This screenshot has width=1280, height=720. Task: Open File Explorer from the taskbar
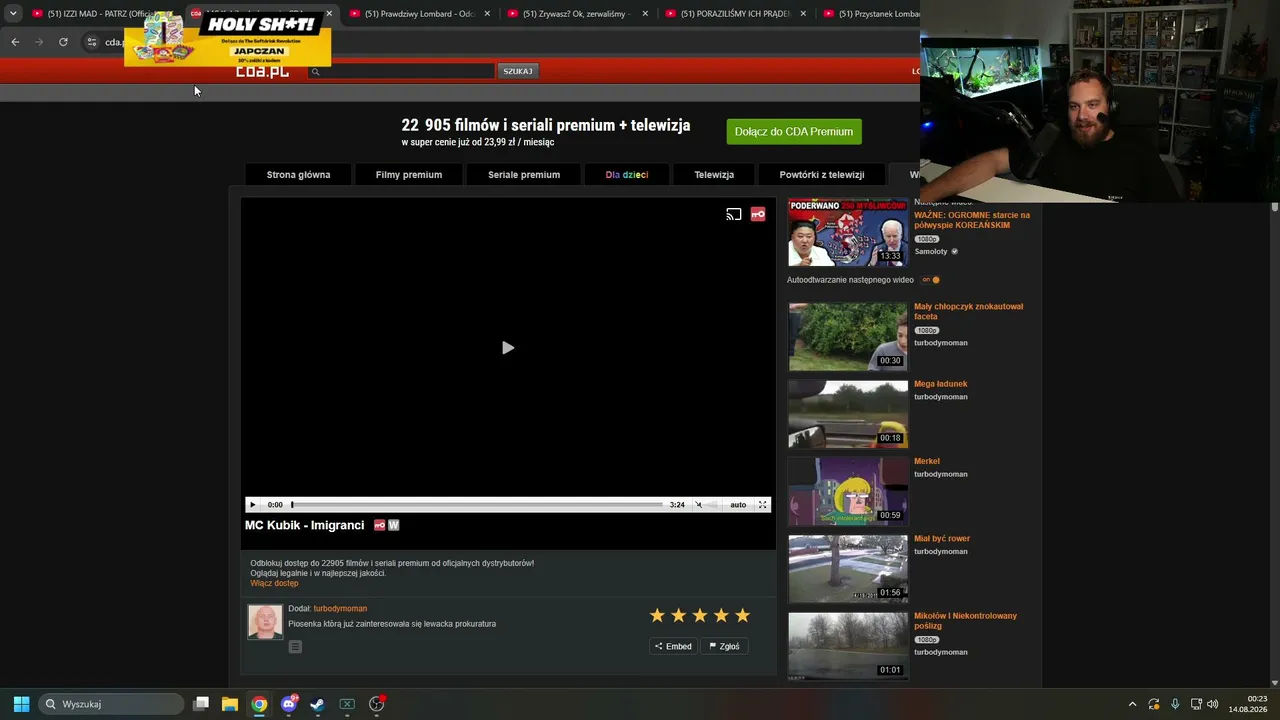click(230, 704)
